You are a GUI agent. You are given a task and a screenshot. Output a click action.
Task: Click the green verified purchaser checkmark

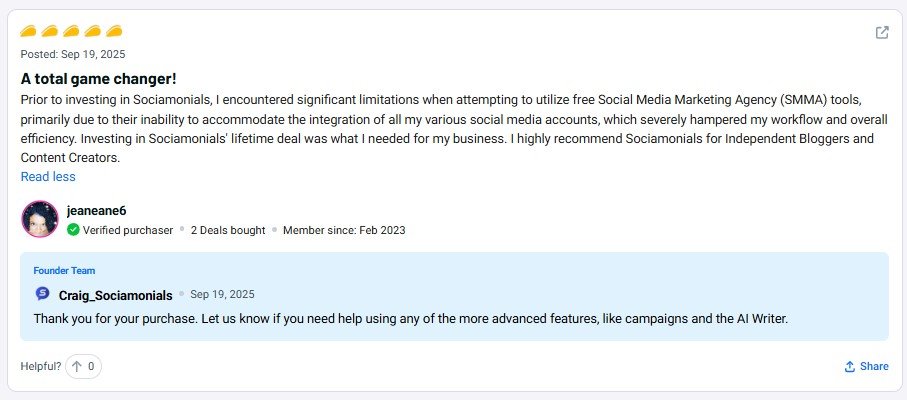point(73,230)
